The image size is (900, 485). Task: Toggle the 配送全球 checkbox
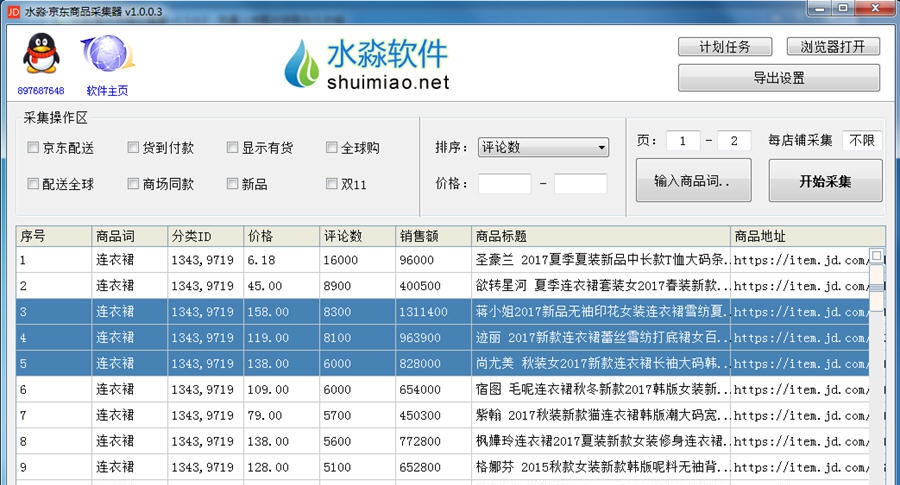(33, 184)
